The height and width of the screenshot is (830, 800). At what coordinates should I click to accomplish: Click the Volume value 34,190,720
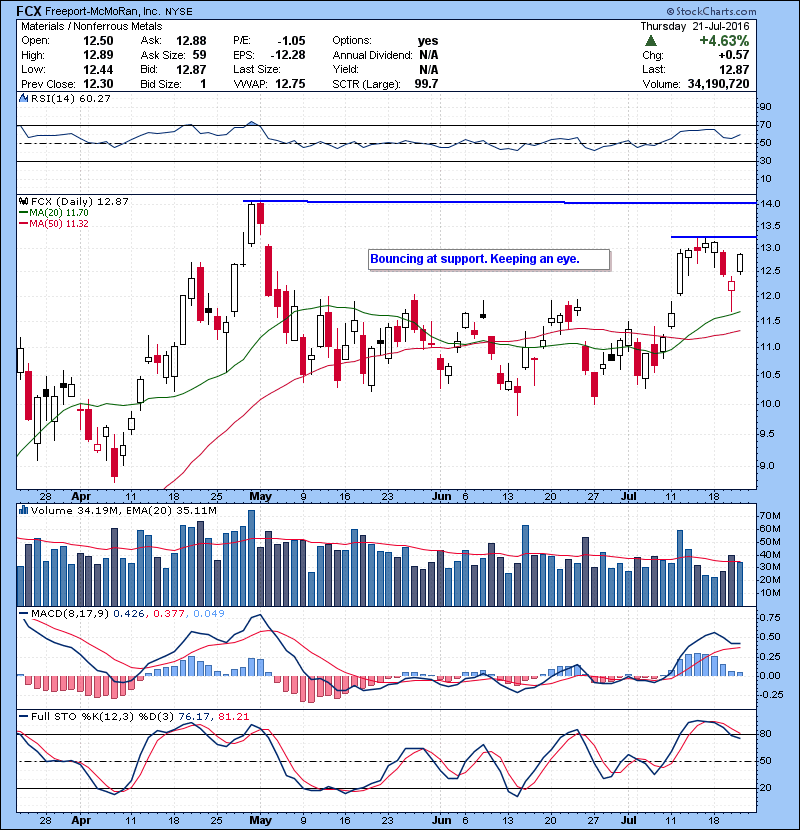click(x=718, y=84)
